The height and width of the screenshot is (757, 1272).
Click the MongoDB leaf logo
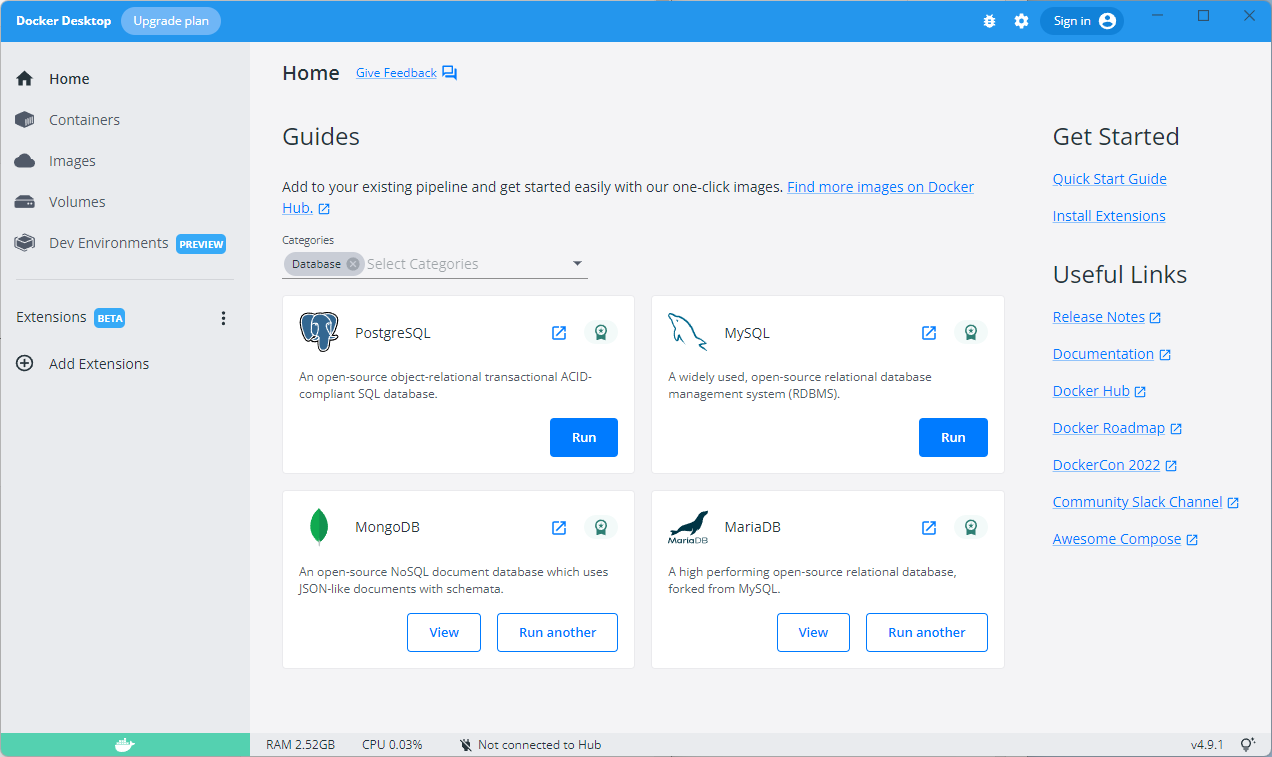coord(319,527)
